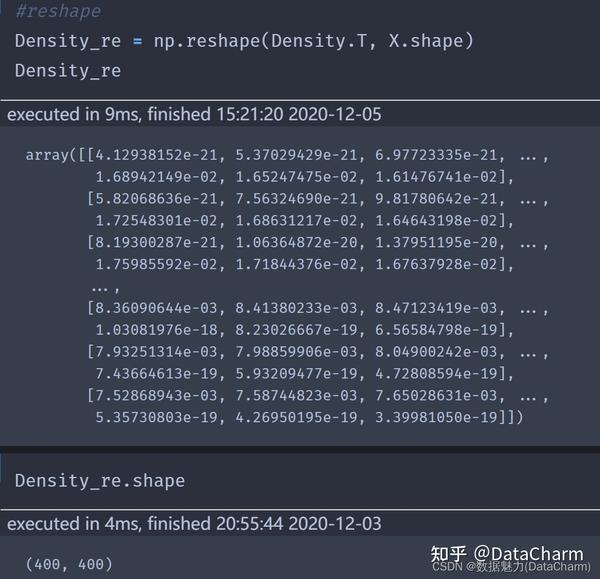Click value 8.36090644e-03 in the output
Screen dimensions: 600x579
point(156,308)
